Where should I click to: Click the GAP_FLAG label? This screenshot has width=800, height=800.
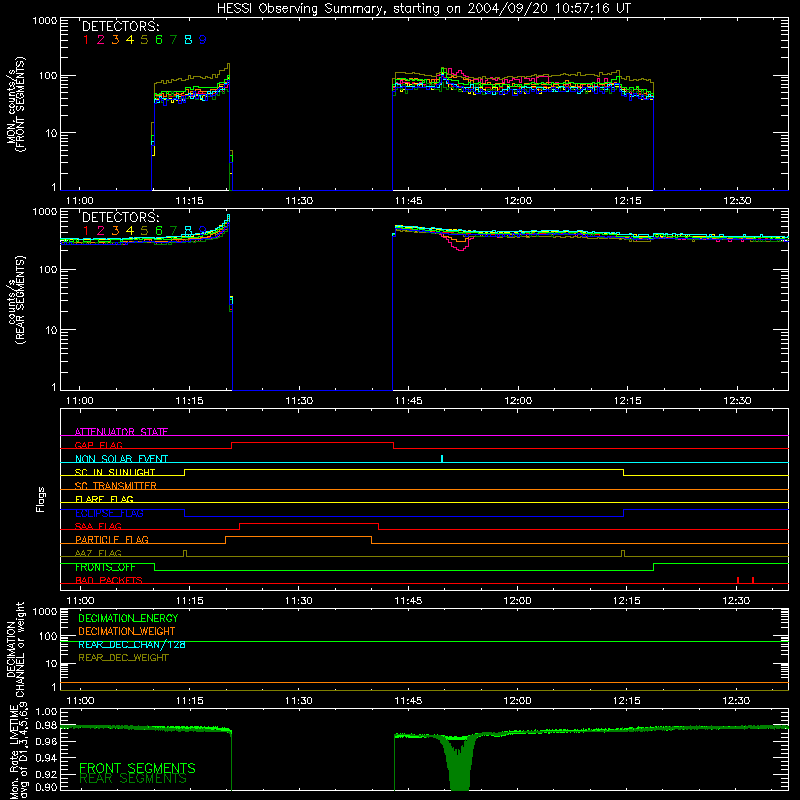pyautogui.click(x=98, y=445)
